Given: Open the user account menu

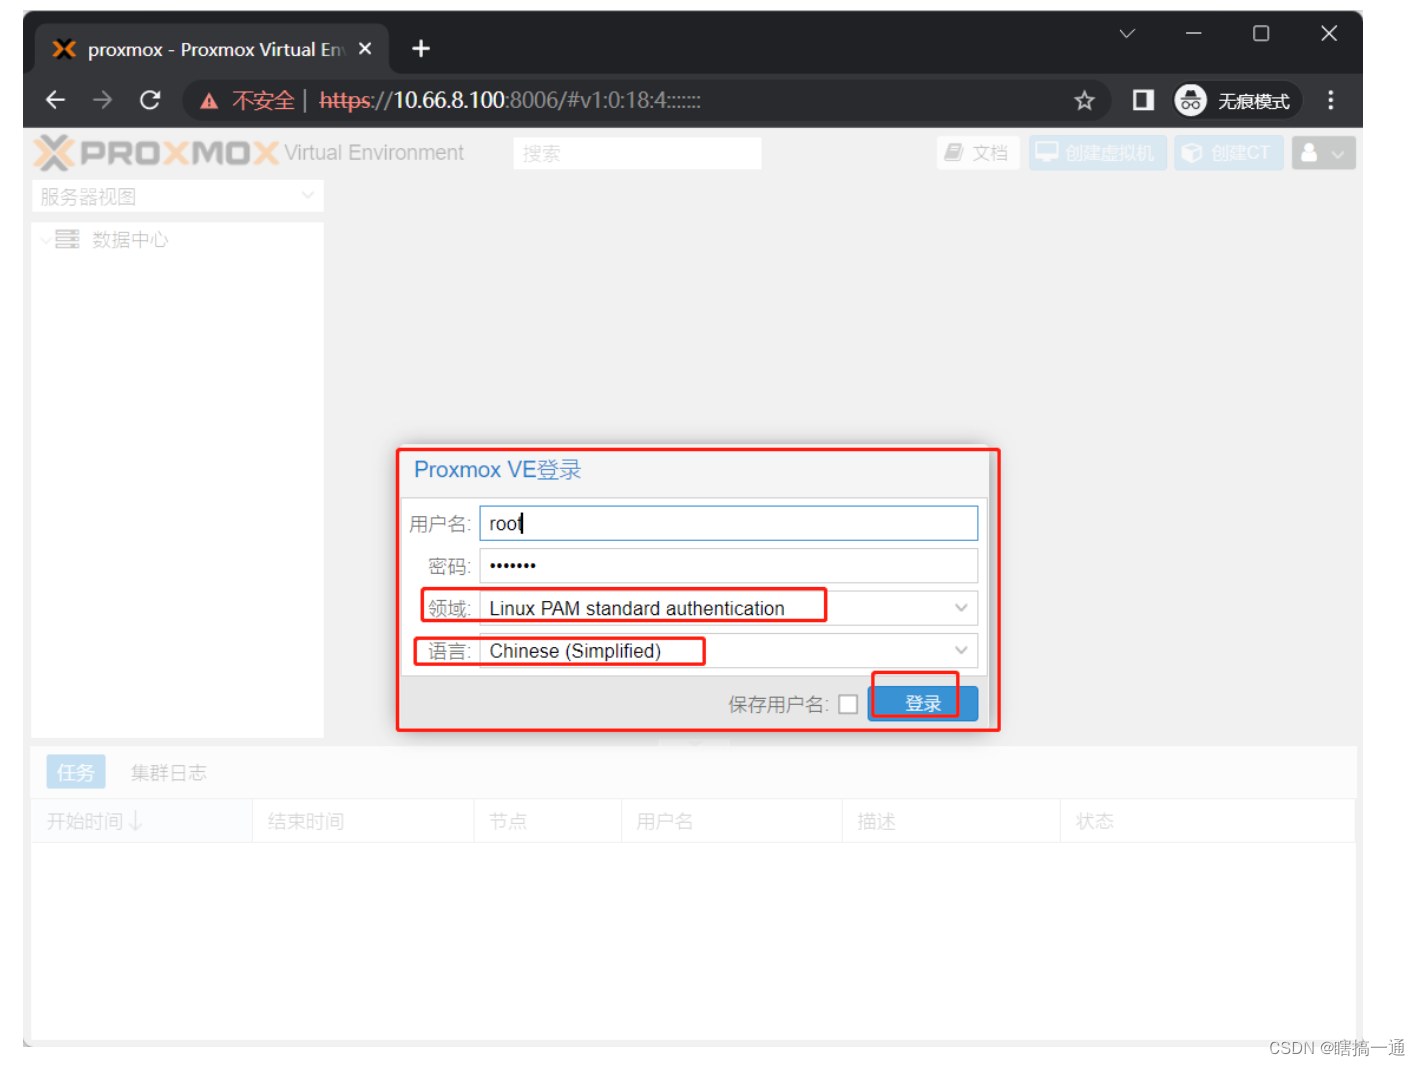Looking at the screenshot, I should [1323, 153].
